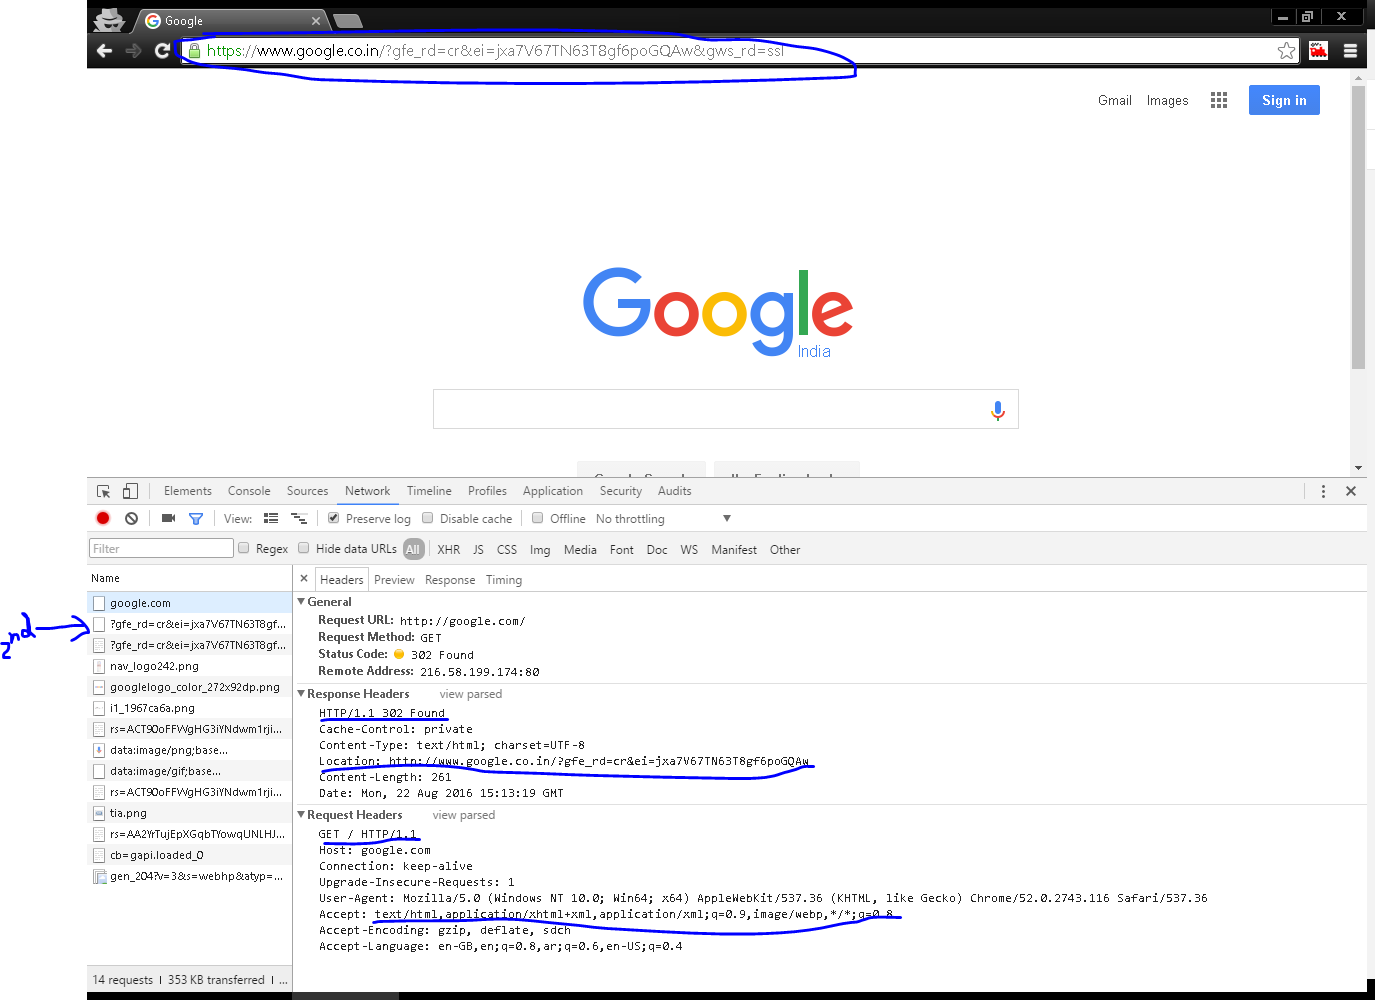Click the Sign in button
The width and height of the screenshot is (1375, 1000).
(x=1284, y=100)
